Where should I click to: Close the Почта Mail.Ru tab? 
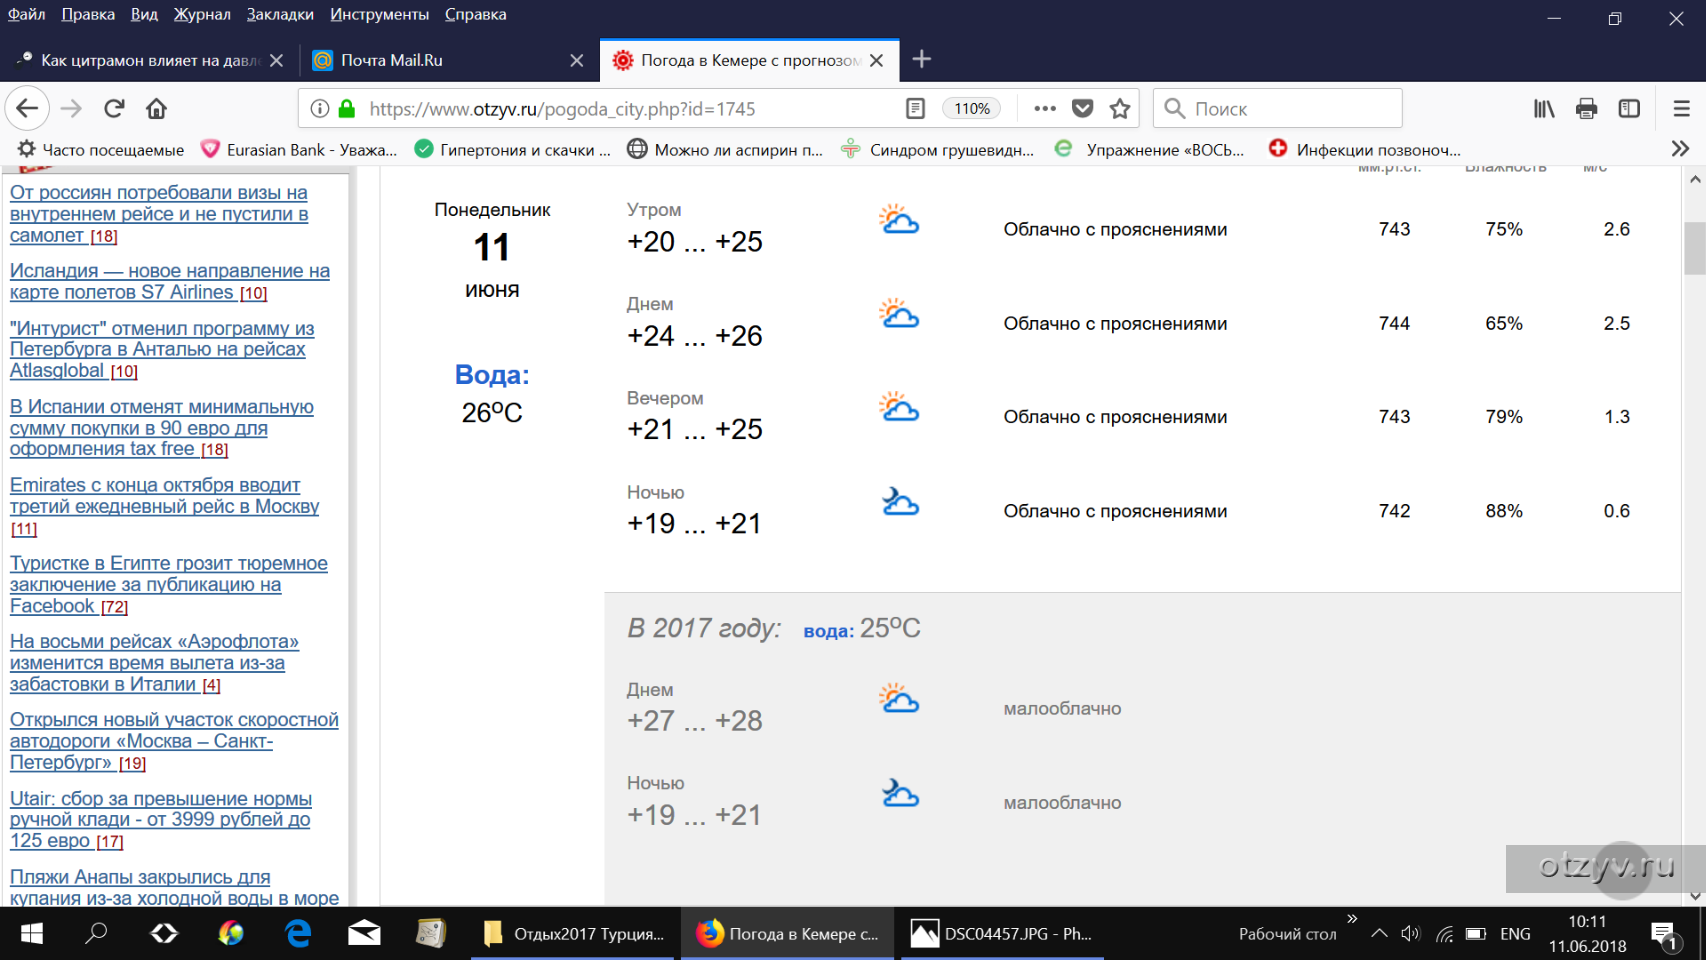coord(577,60)
